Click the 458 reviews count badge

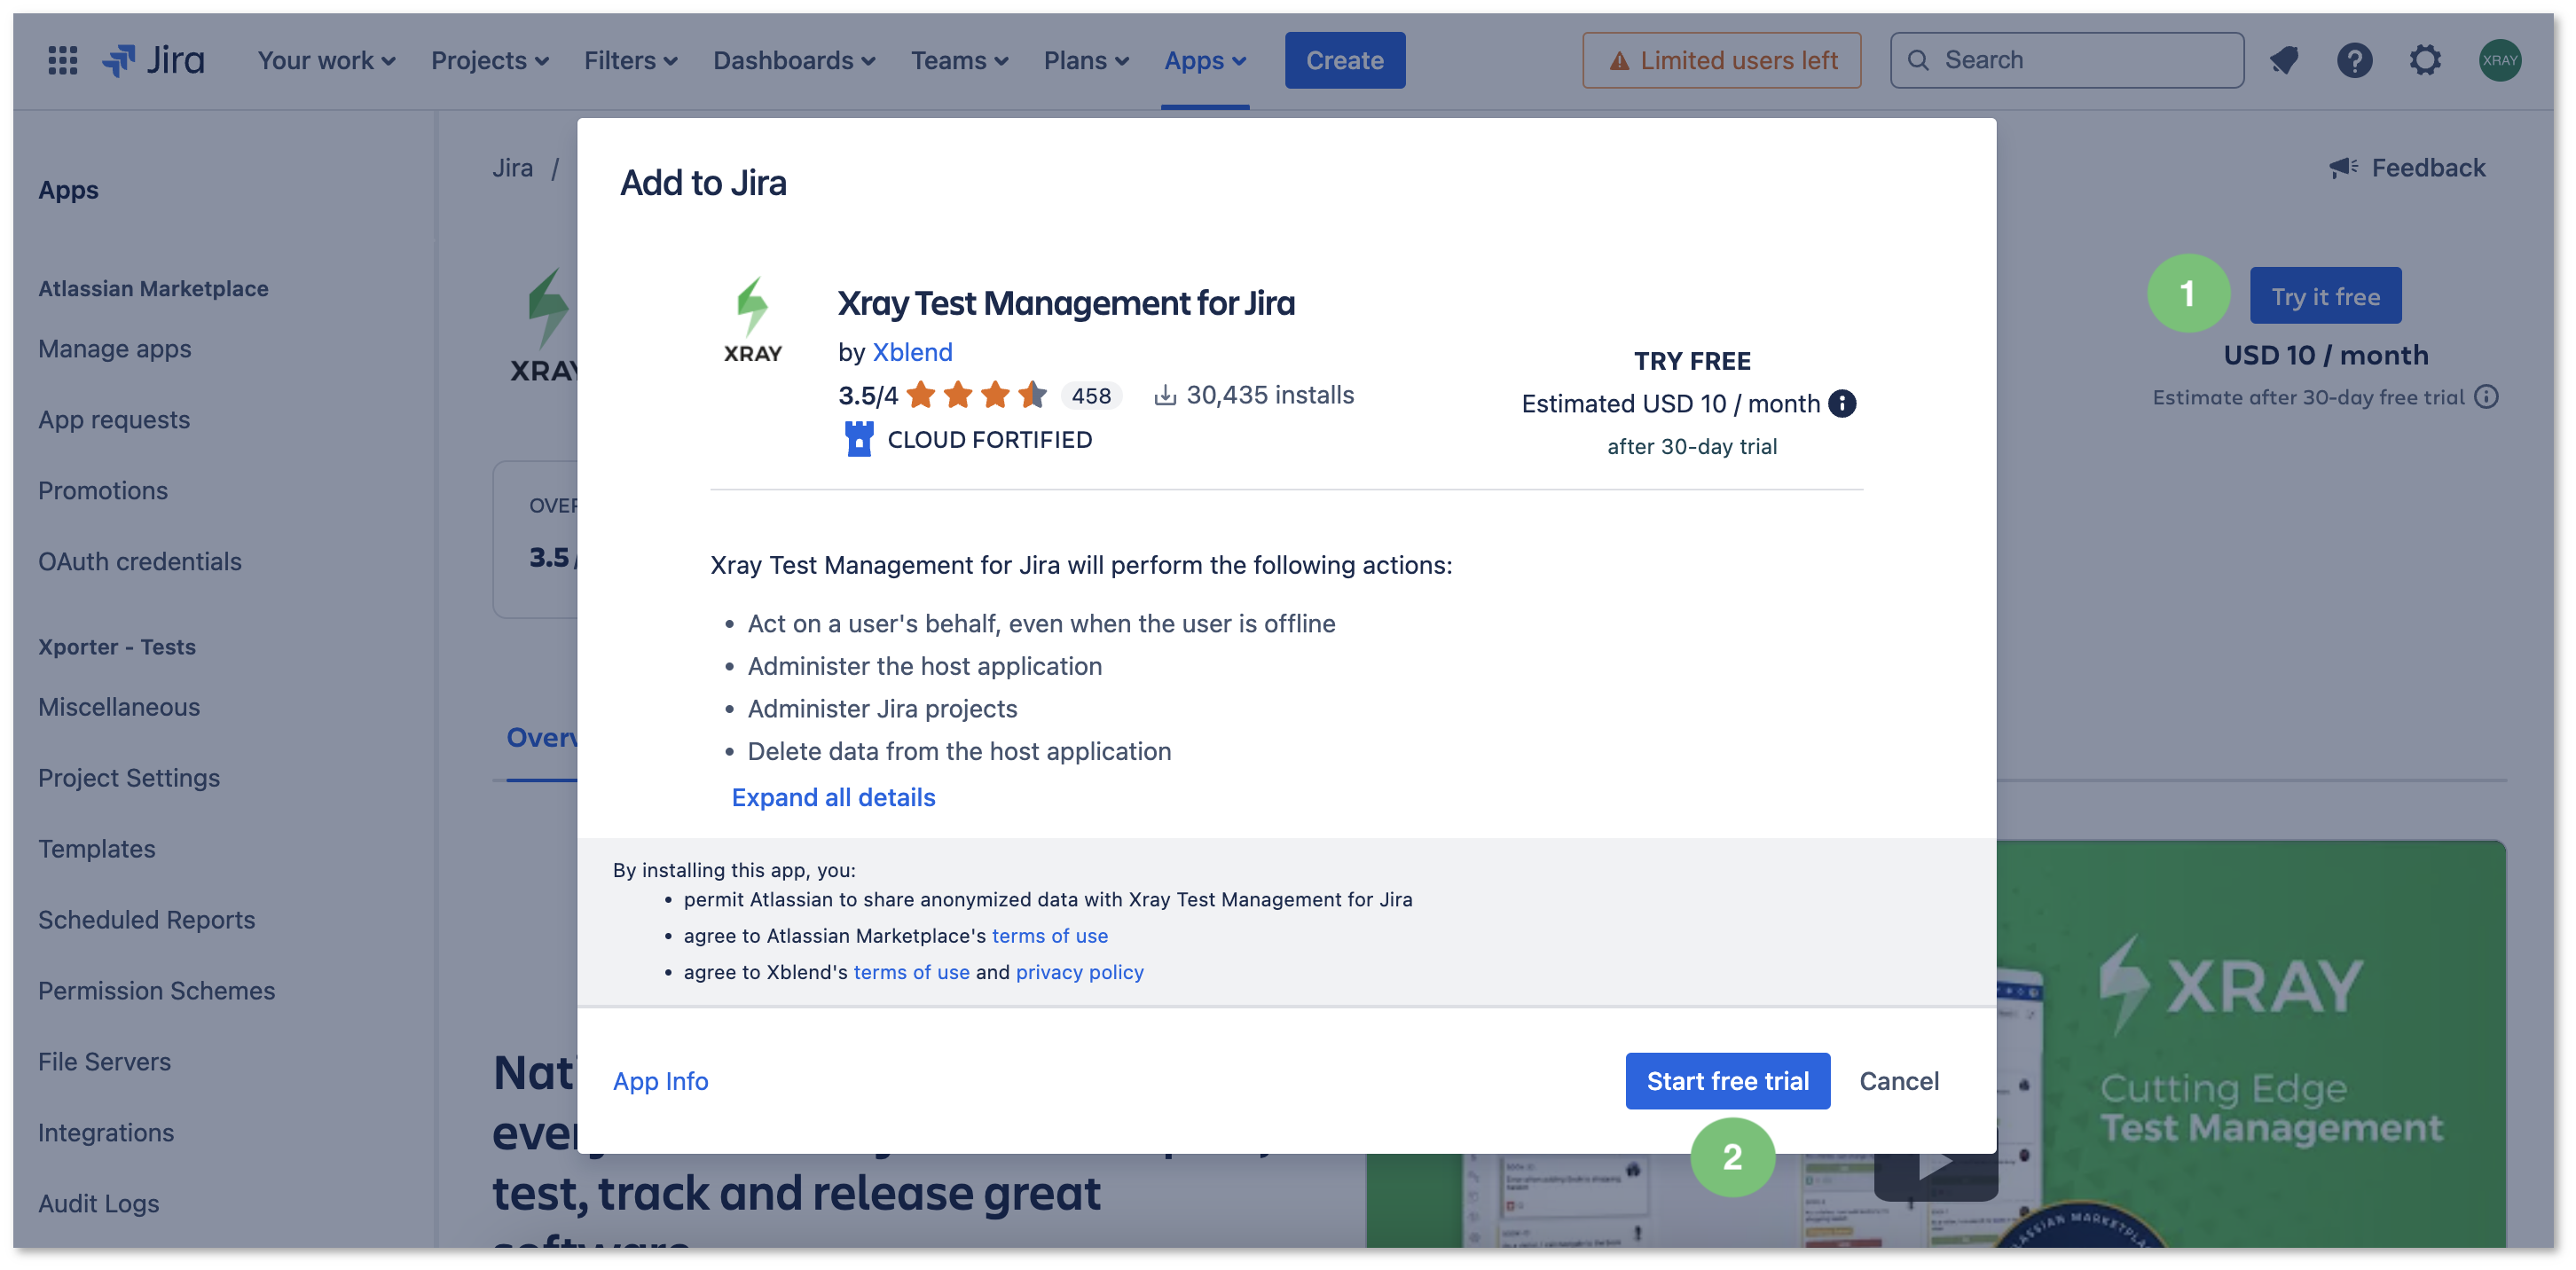tap(1091, 396)
